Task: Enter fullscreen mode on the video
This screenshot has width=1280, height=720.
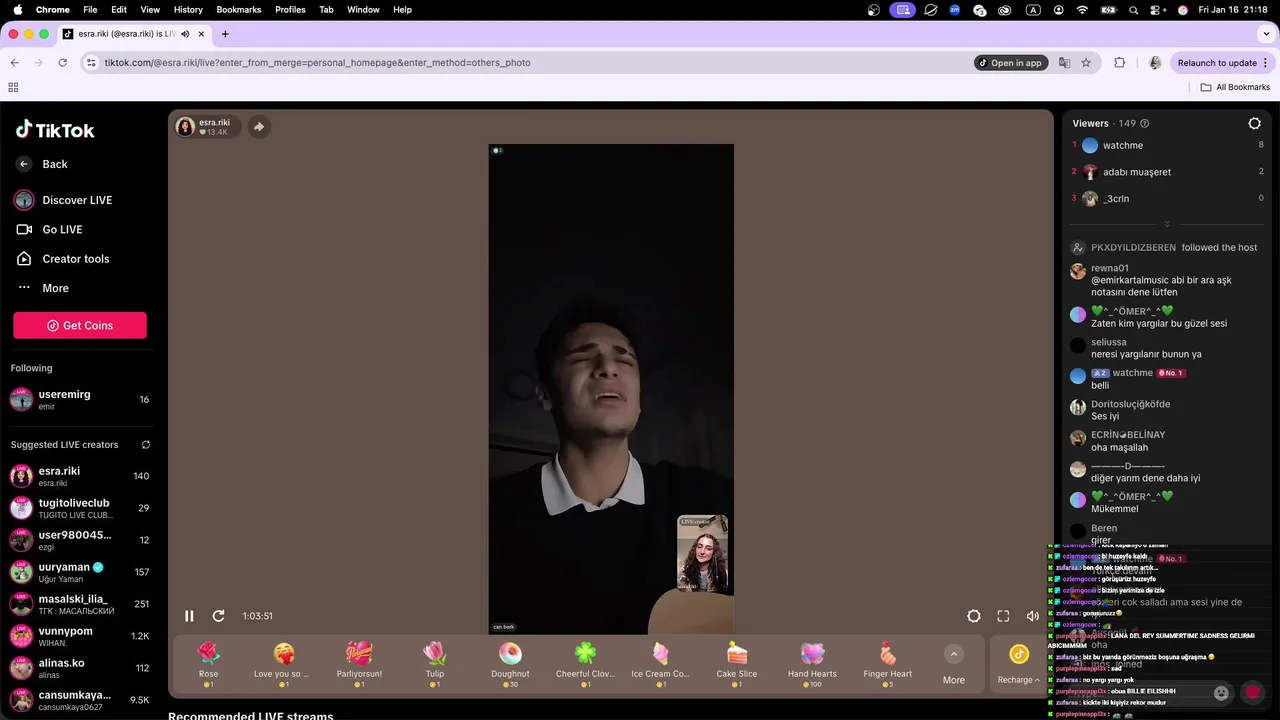Action: click(x=1003, y=616)
